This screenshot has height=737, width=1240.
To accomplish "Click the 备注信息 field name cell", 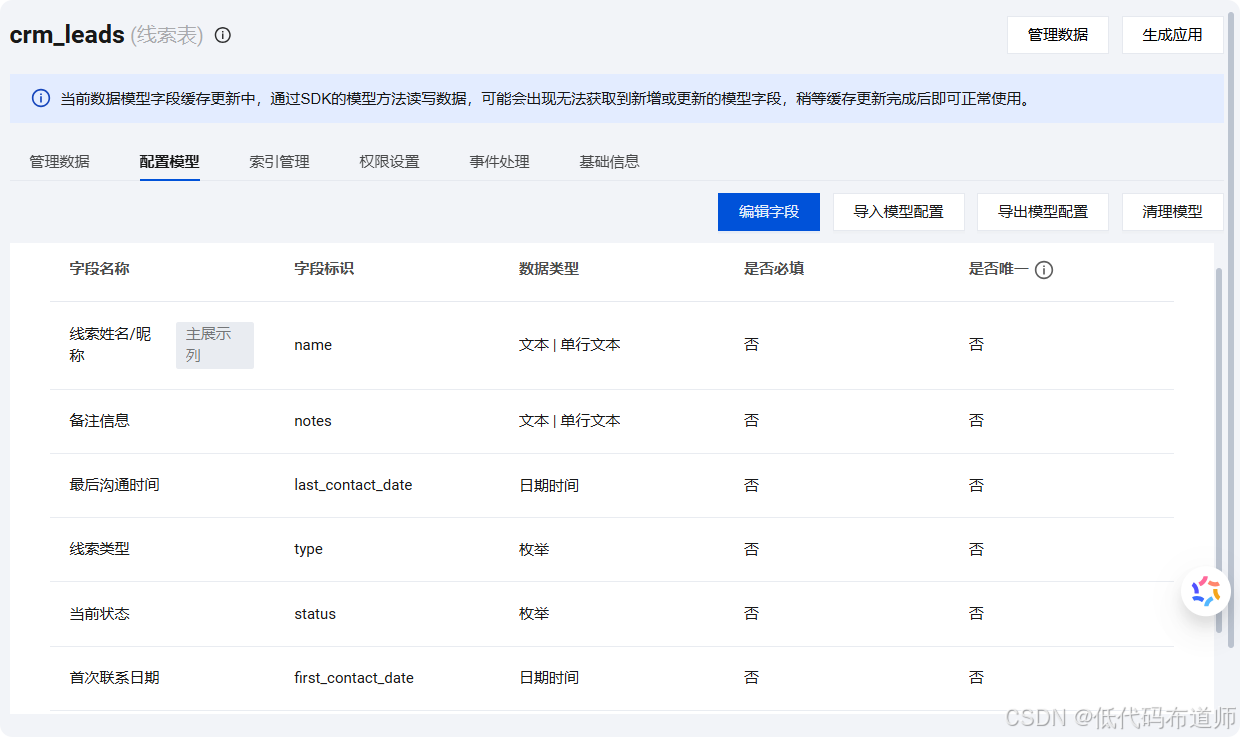I will point(99,421).
